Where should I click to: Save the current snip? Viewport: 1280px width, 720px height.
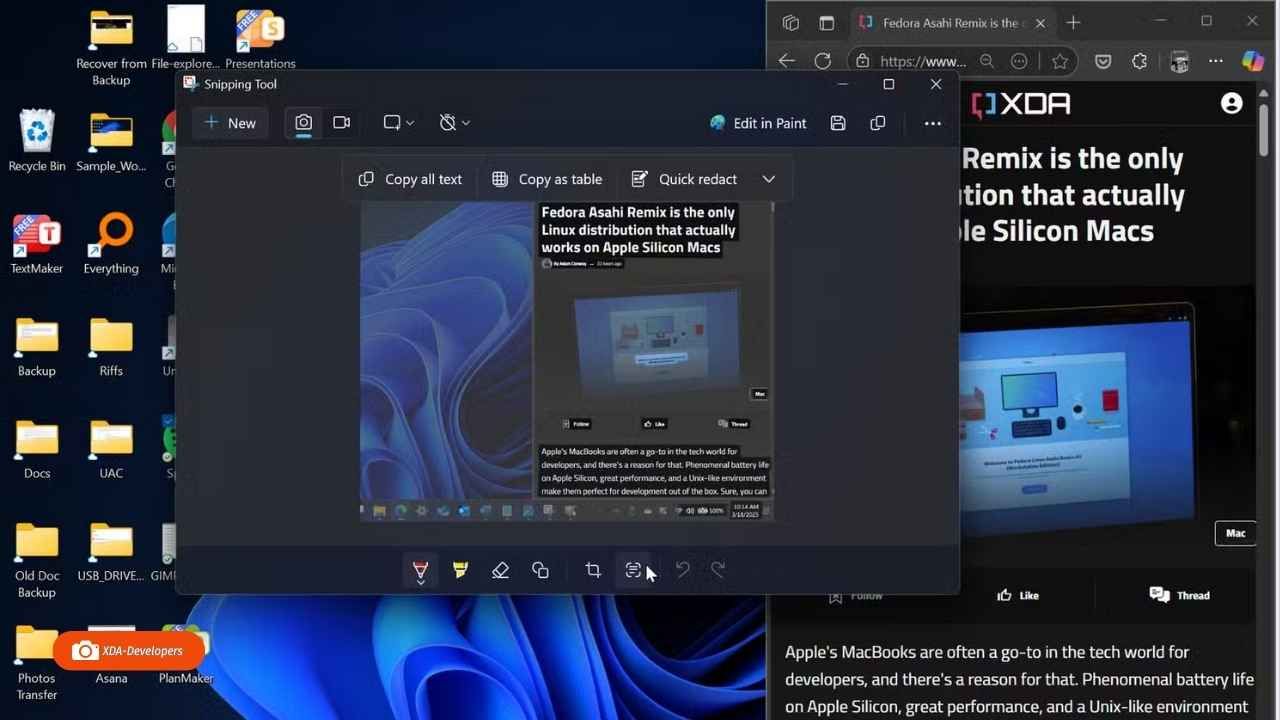[x=838, y=122]
